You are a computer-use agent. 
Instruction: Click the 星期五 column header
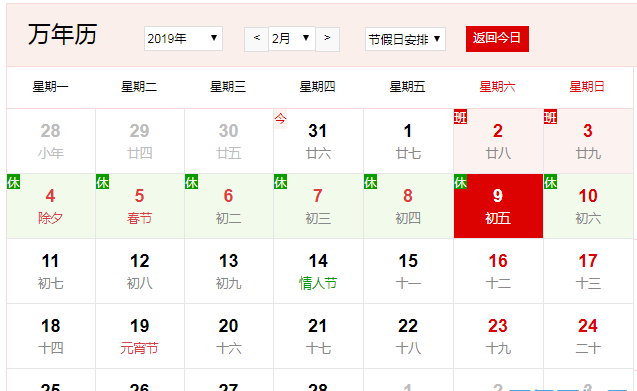407,87
